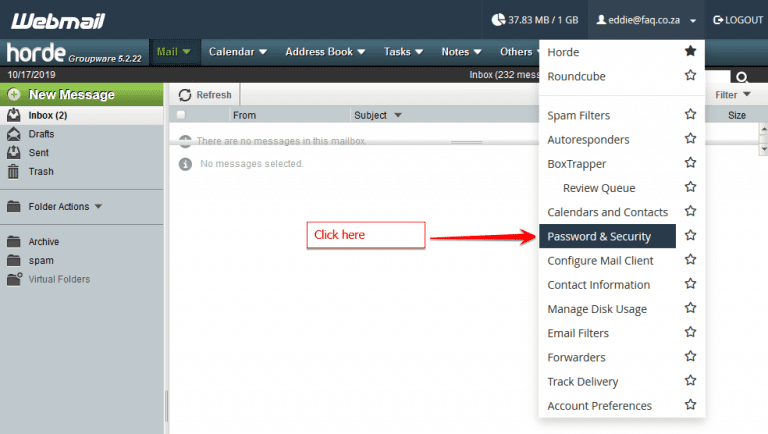Image resolution: width=768 pixels, height=434 pixels.
Task: Click the Logout icon
Action: pyautogui.click(x=718, y=20)
